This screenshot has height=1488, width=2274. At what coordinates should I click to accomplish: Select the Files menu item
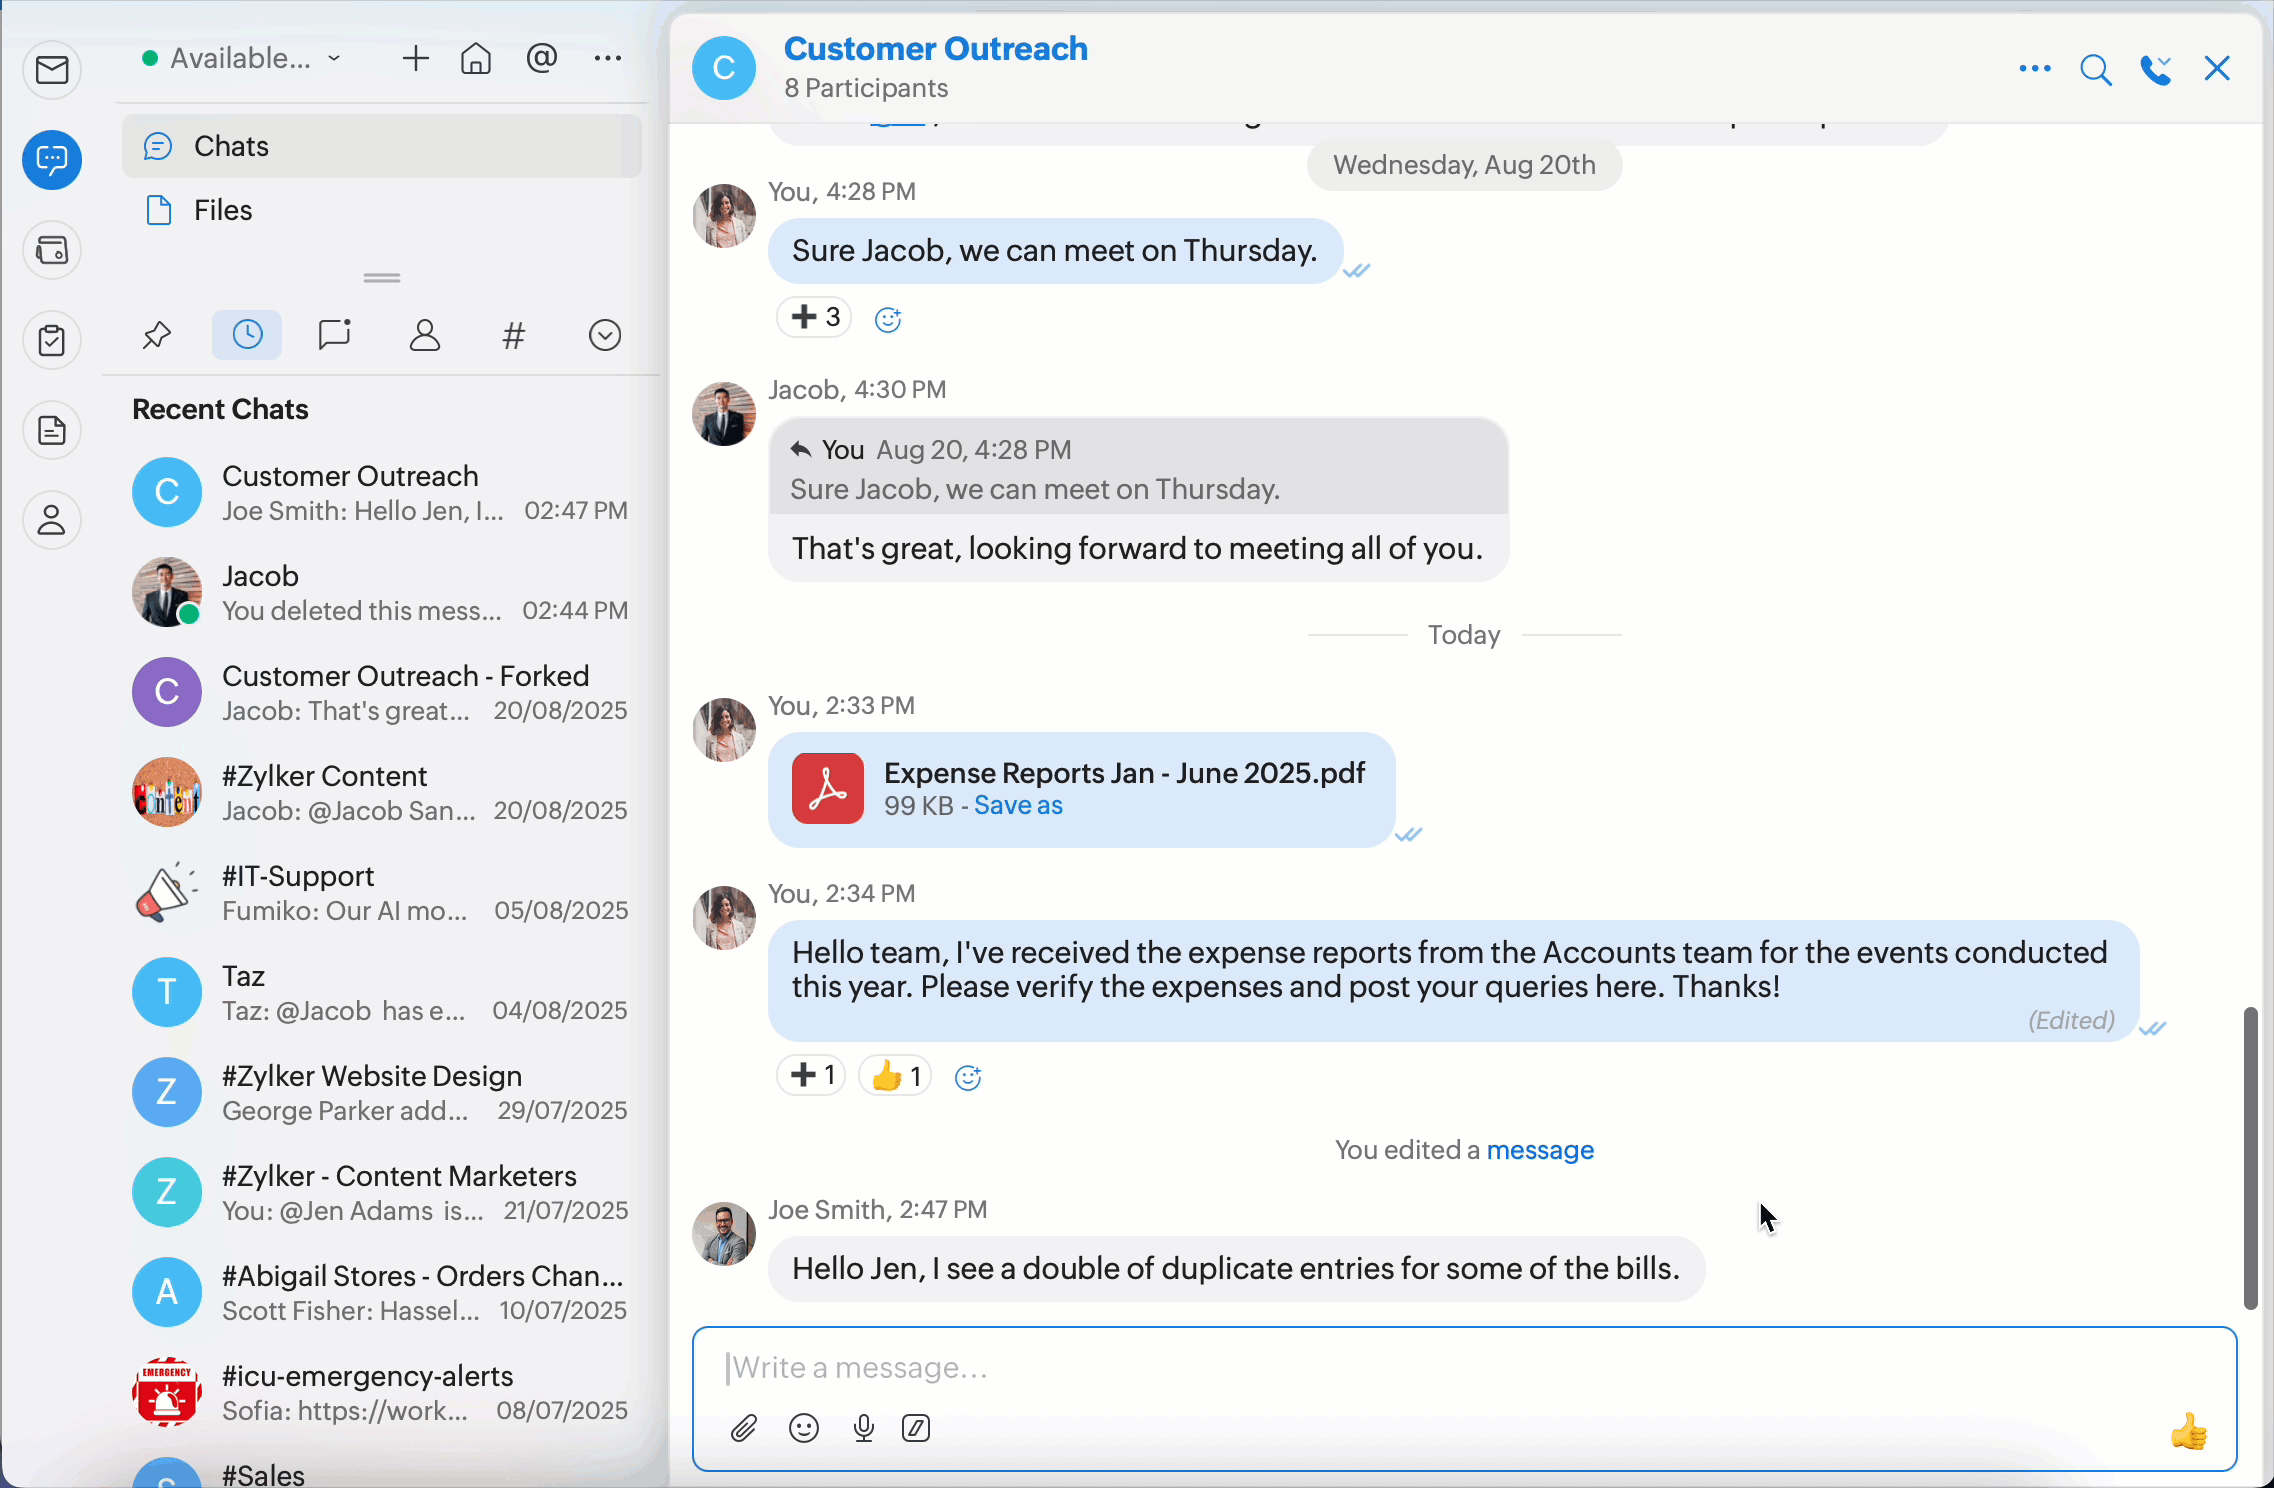pyautogui.click(x=222, y=210)
